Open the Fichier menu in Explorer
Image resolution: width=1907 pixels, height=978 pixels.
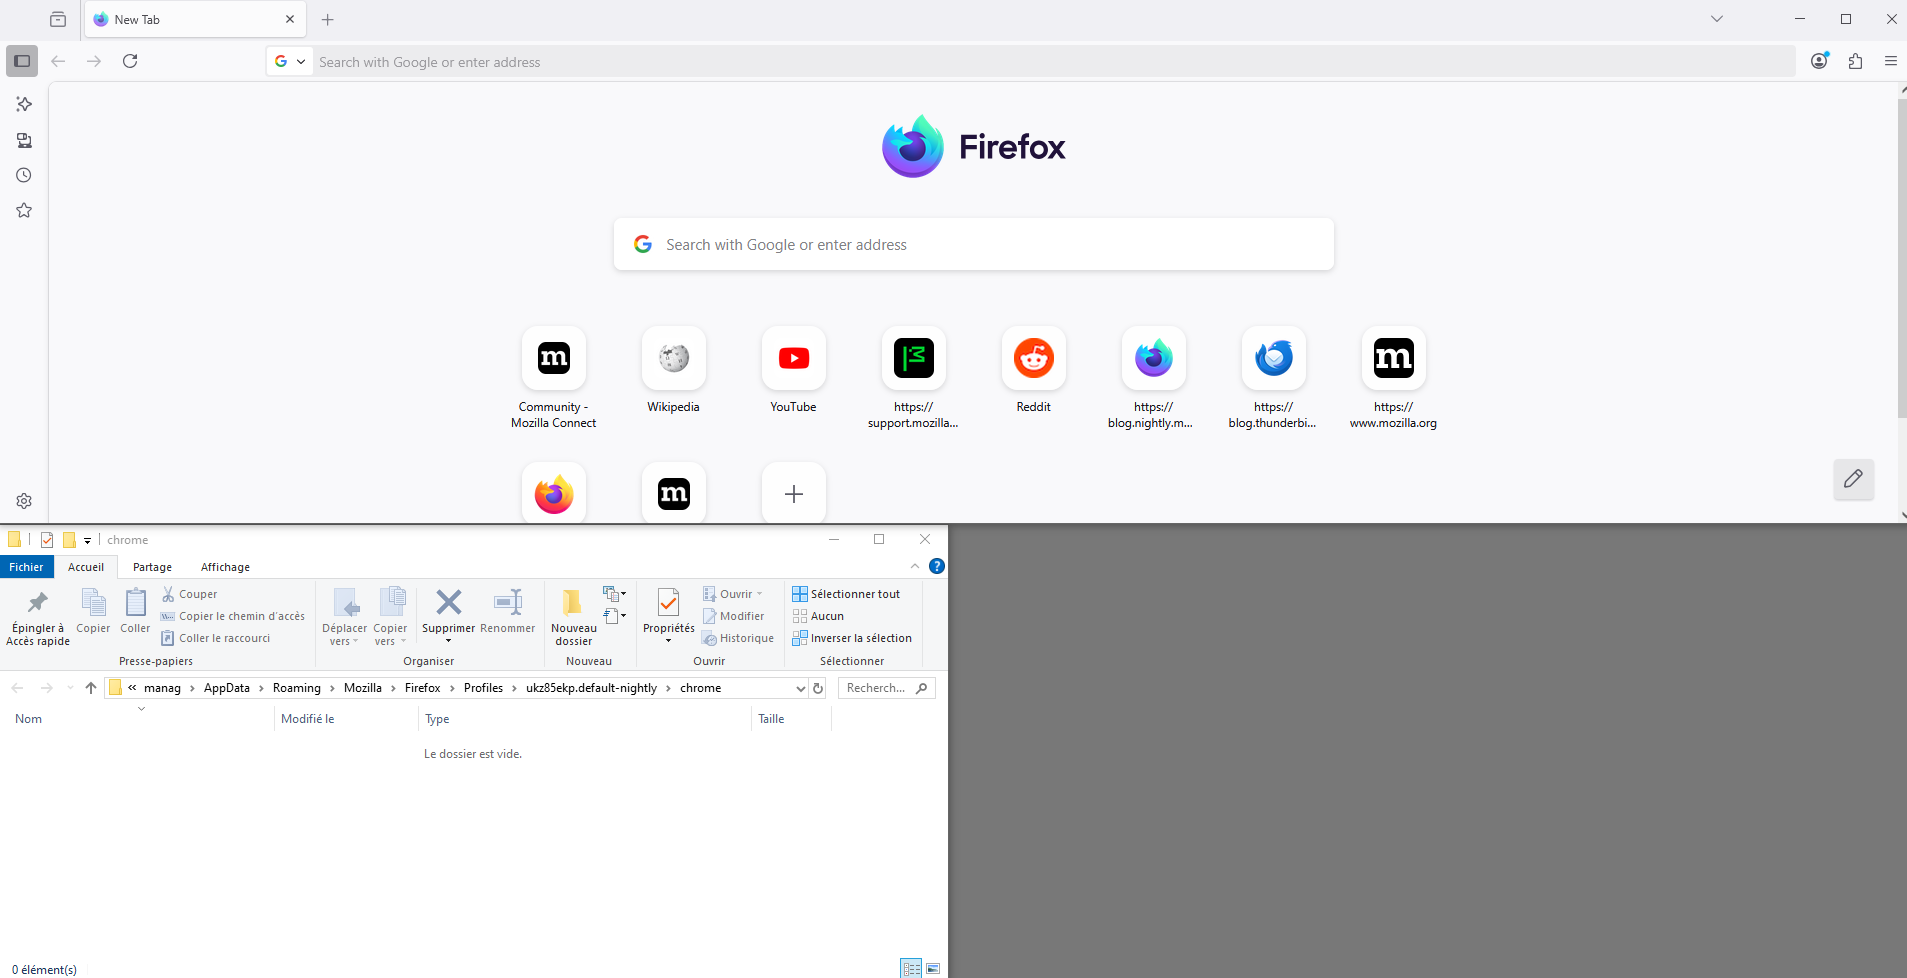[x=26, y=567]
